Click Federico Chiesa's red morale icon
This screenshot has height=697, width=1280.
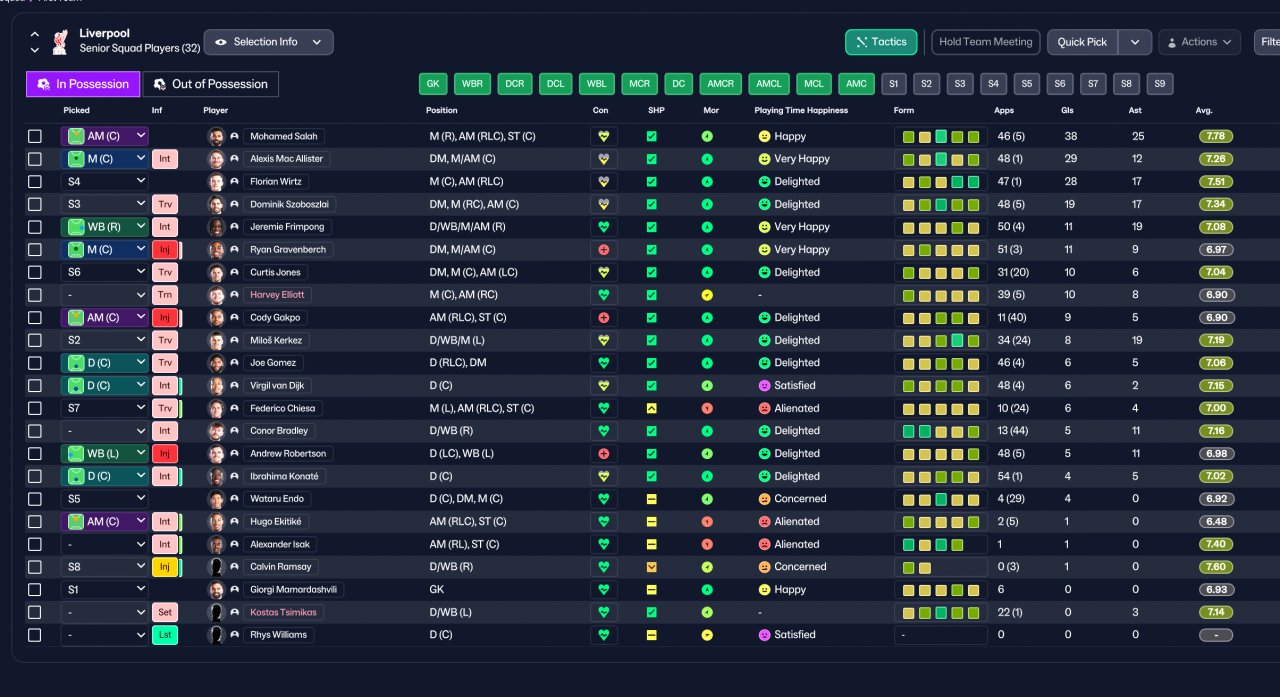click(x=707, y=408)
